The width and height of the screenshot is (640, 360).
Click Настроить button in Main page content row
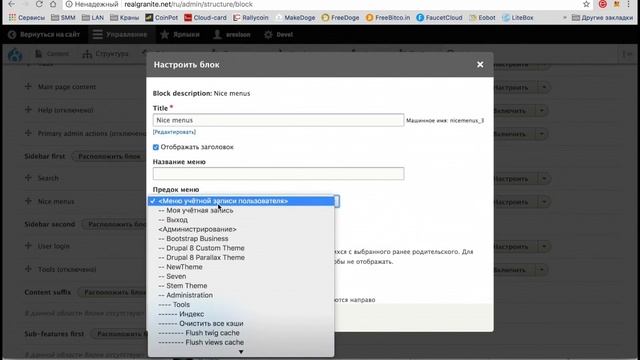point(513,87)
